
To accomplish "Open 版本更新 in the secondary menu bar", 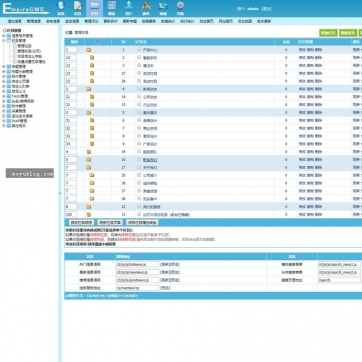I will 264,21.
